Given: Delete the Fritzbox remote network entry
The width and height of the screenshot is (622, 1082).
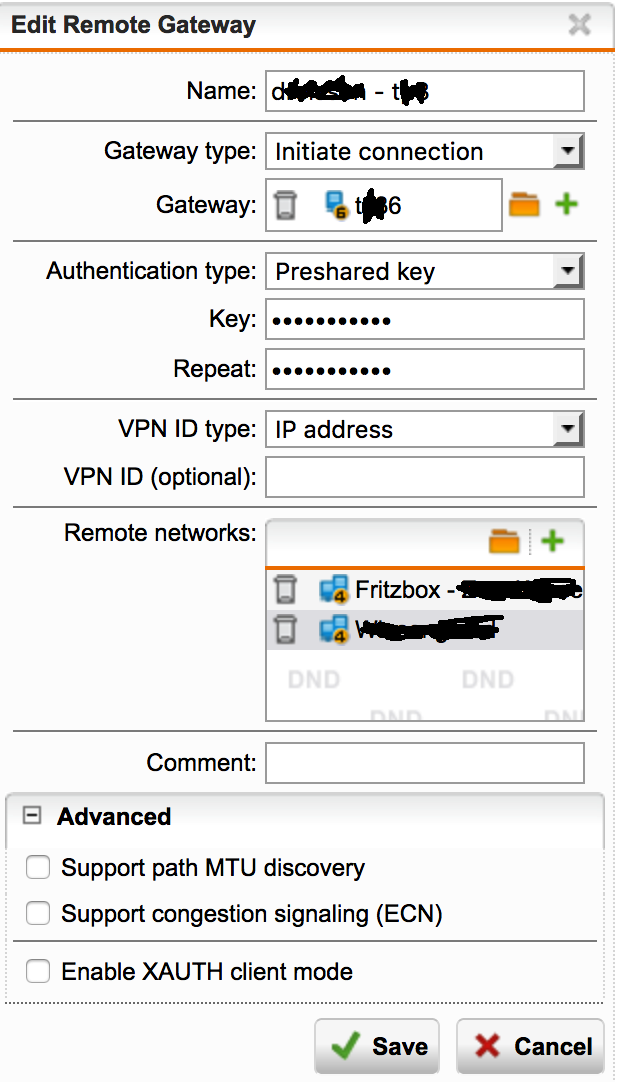Looking at the screenshot, I should pyautogui.click(x=286, y=591).
